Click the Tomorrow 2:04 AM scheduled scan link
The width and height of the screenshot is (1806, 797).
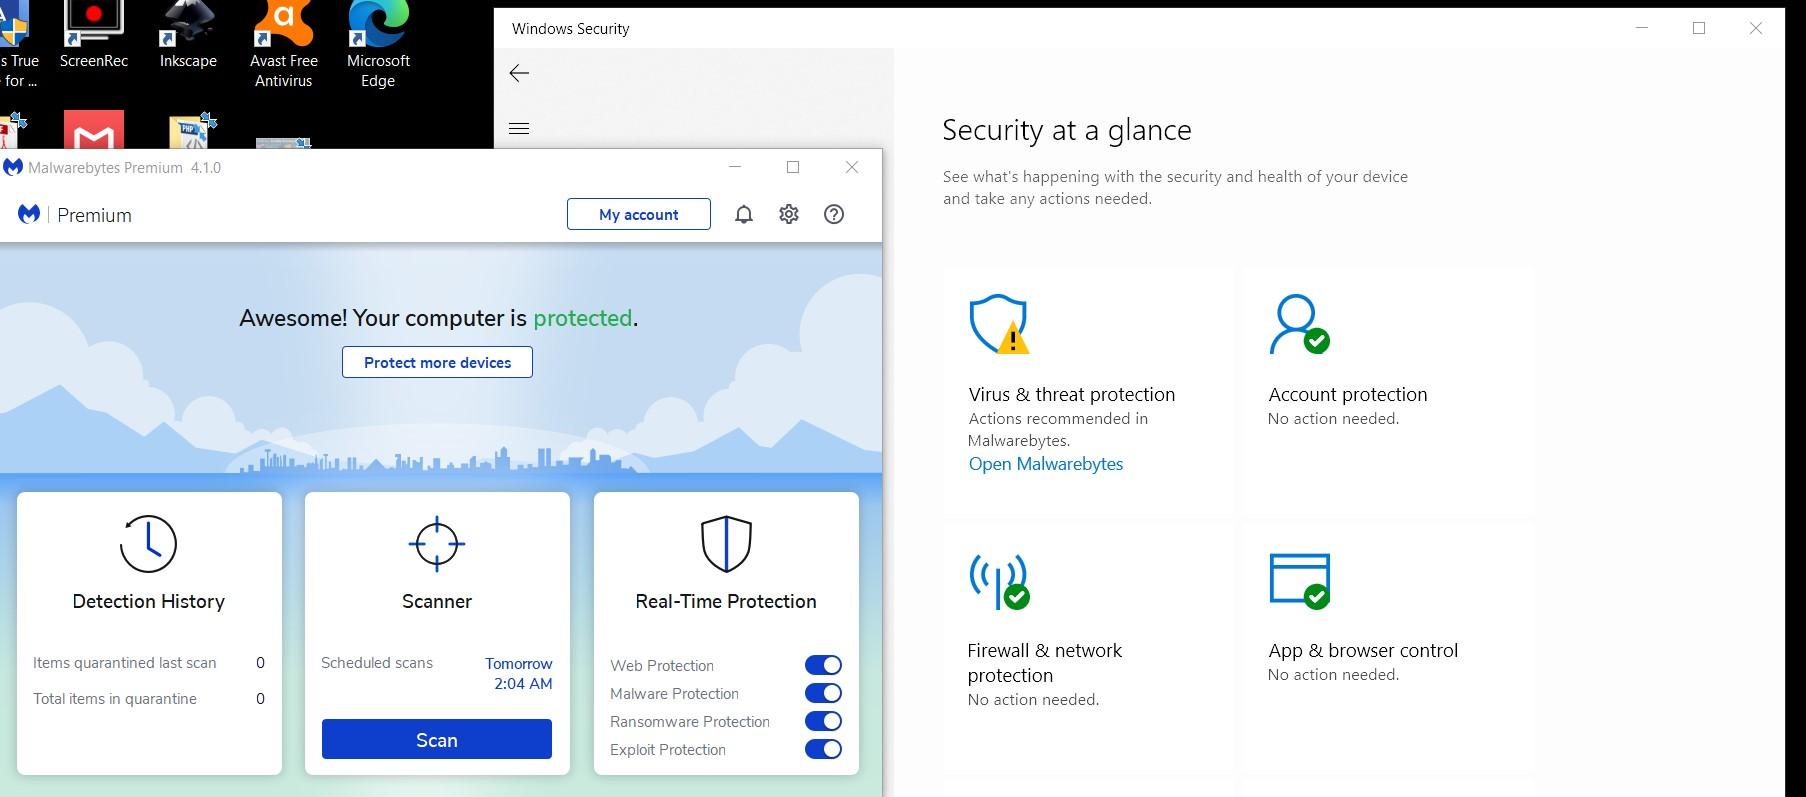pos(519,673)
